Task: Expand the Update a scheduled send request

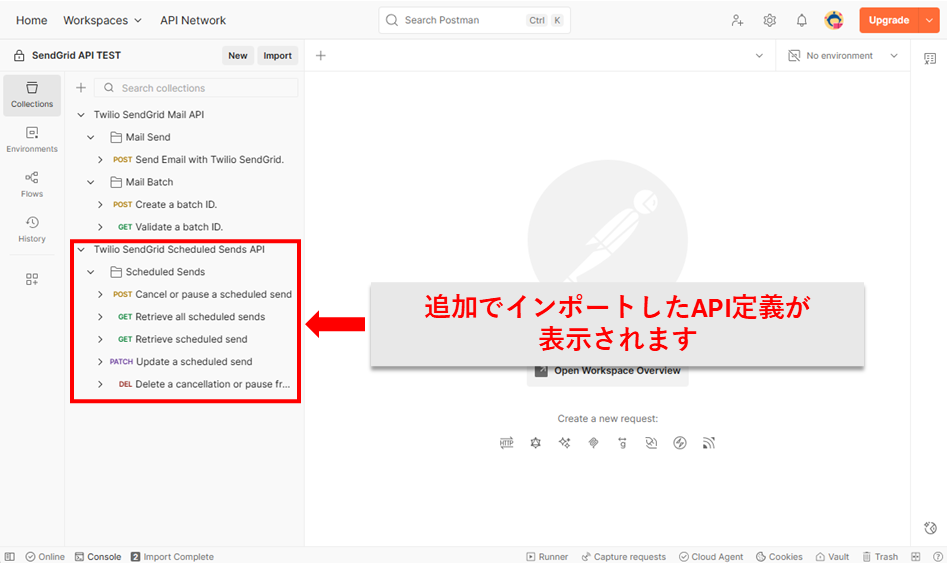Action: [x=100, y=362]
